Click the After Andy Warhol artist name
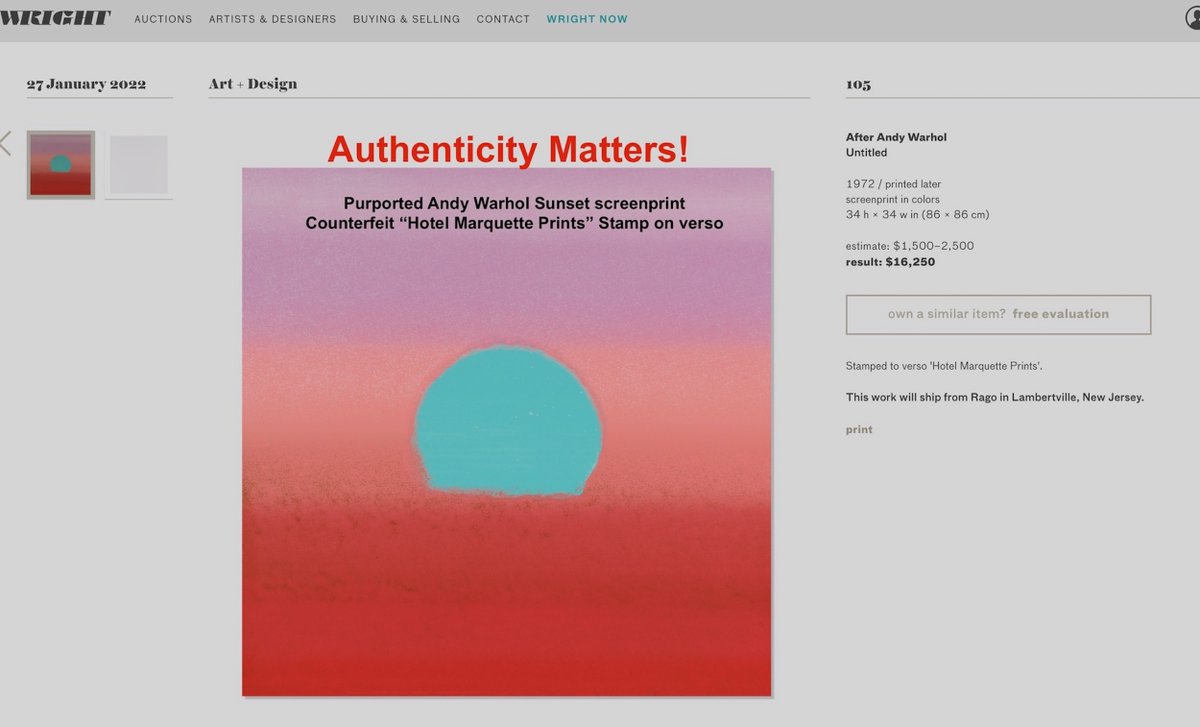 [896, 137]
